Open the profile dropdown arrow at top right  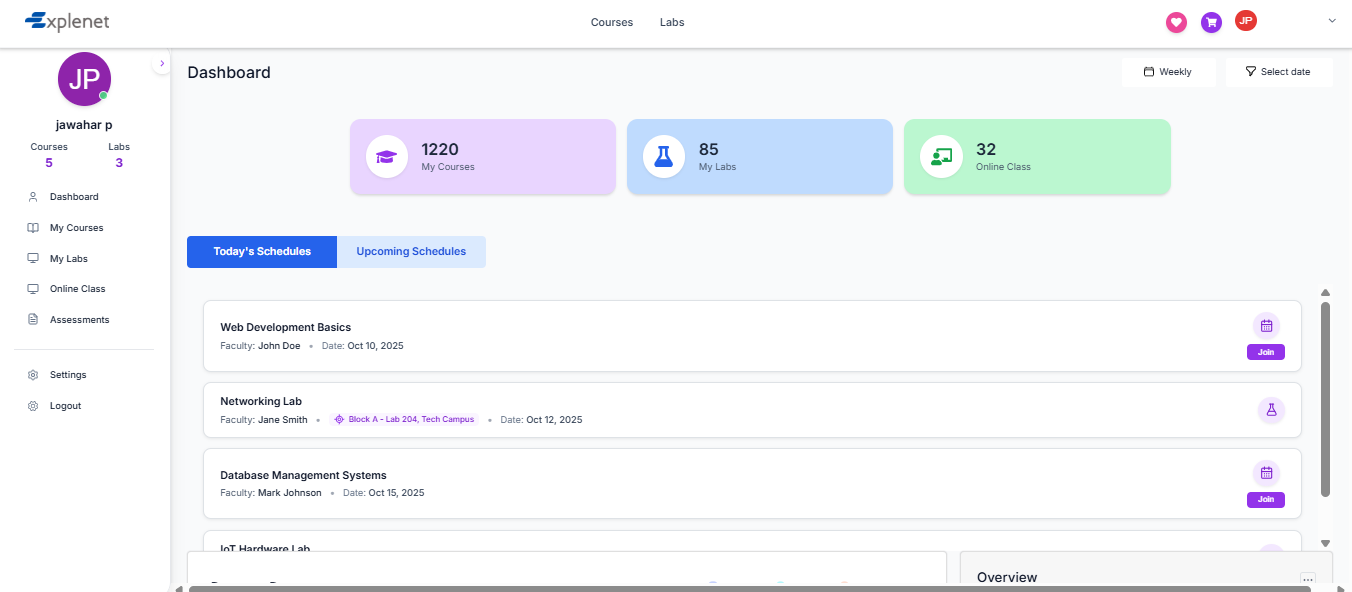1332,21
